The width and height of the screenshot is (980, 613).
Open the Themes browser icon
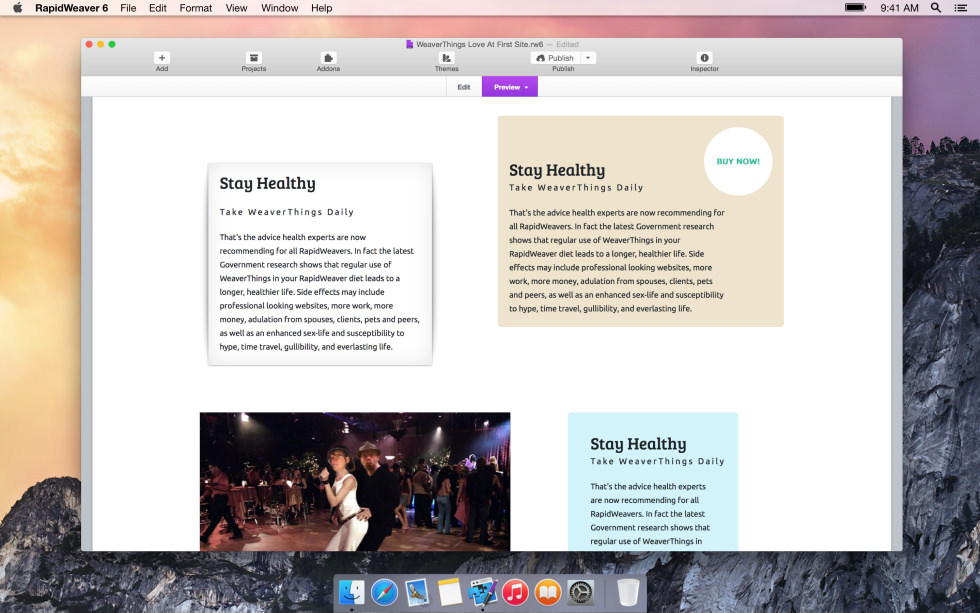[x=446, y=58]
